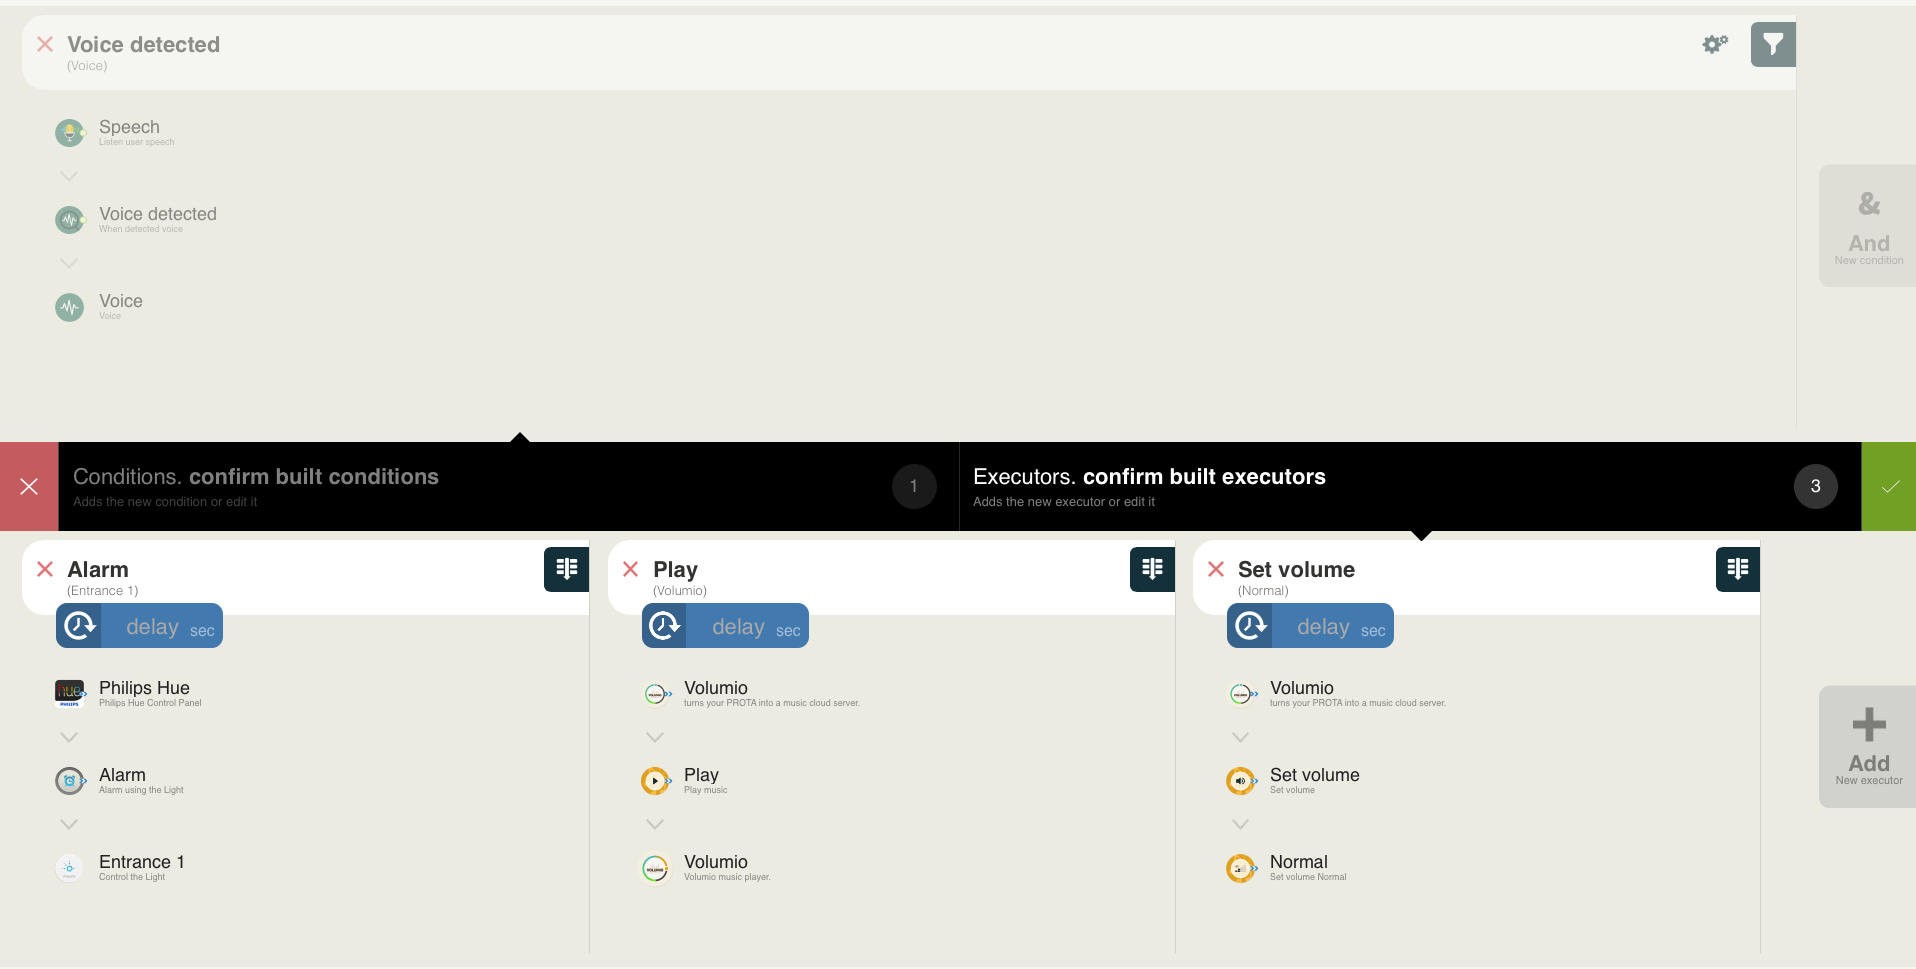Viewport: 1916px width, 969px height.
Task: Select Volumio icon in Play card
Action: click(x=656, y=693)
